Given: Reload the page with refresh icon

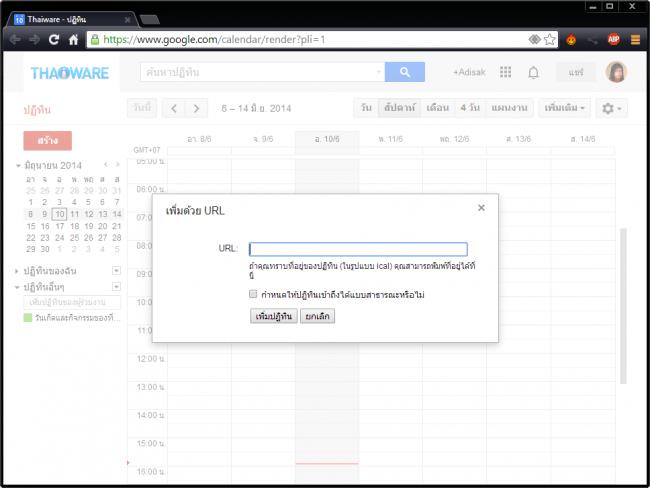Looking at the screenshot, I should 54,40.
